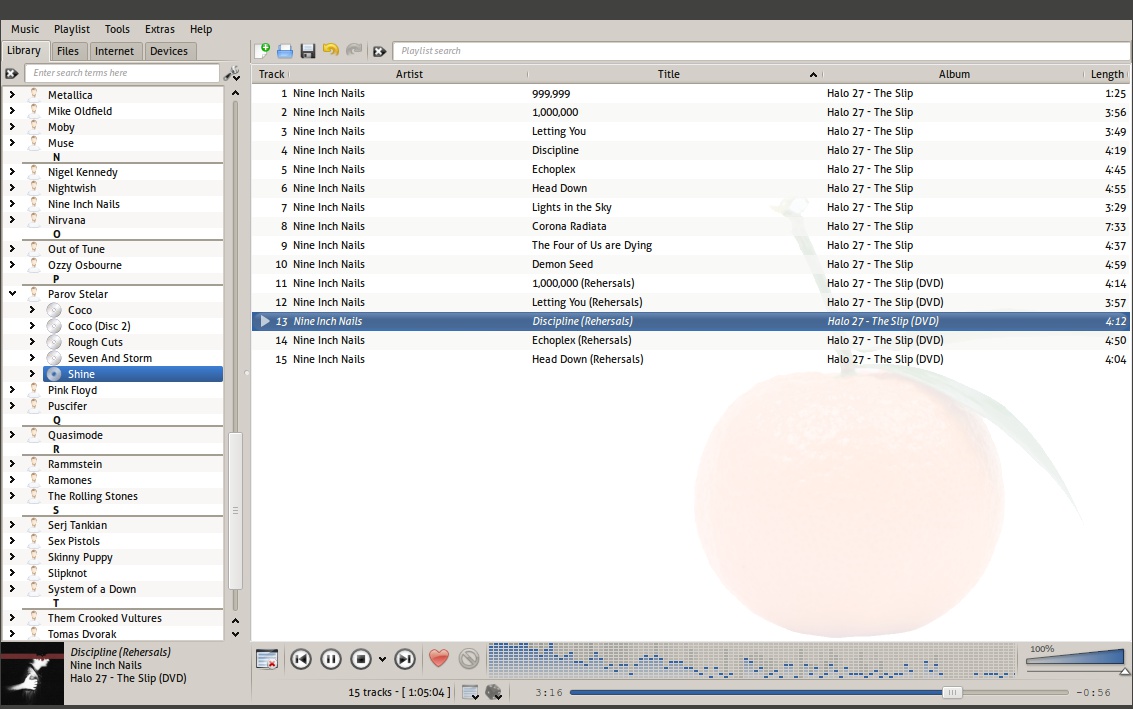The image size is (1133, 709).
Task: Click the Nirvana artist icon
Action: (x=34, y=220)
